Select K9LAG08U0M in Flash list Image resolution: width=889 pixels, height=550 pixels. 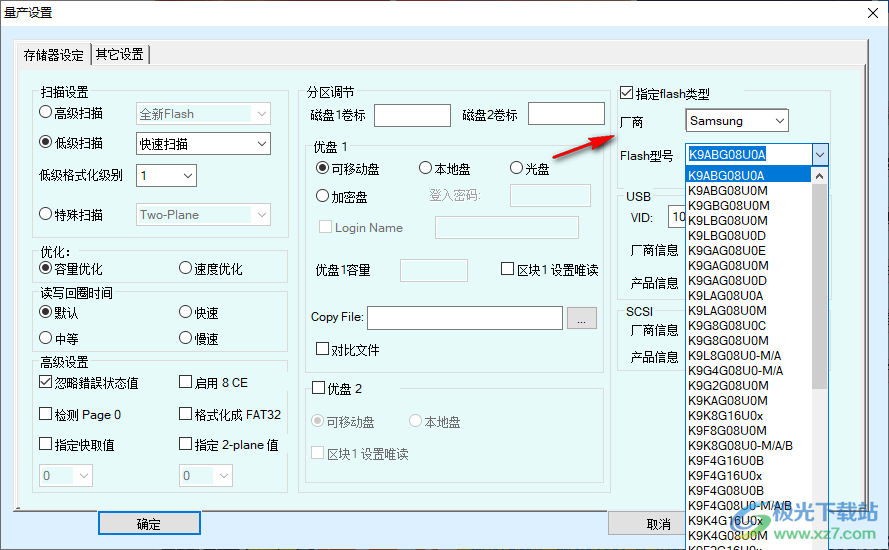point(748,311)
